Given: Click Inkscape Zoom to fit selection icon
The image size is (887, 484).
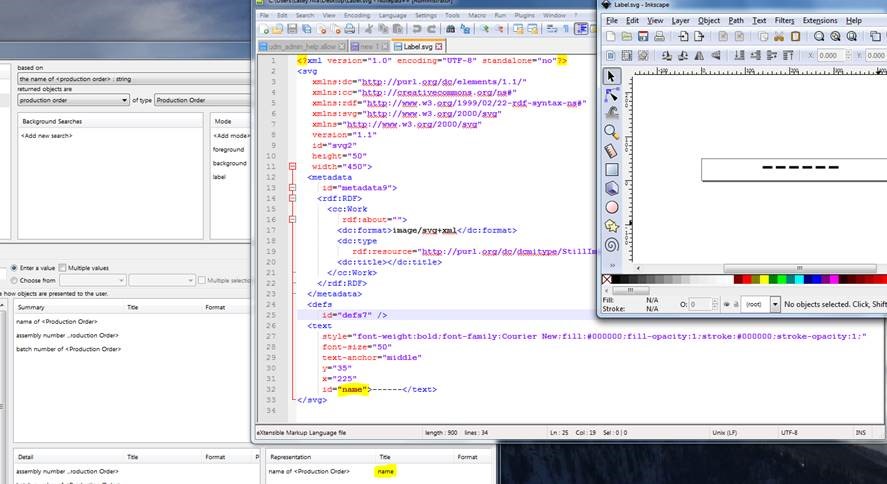Looking at the screenshot, I should coord(819,37).
